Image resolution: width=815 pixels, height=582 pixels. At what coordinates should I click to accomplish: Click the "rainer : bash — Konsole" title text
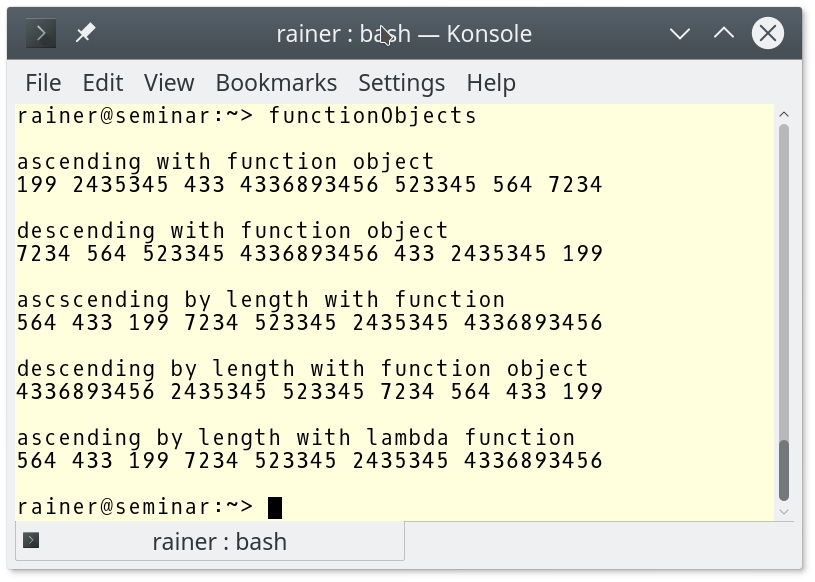click(404, 33)
